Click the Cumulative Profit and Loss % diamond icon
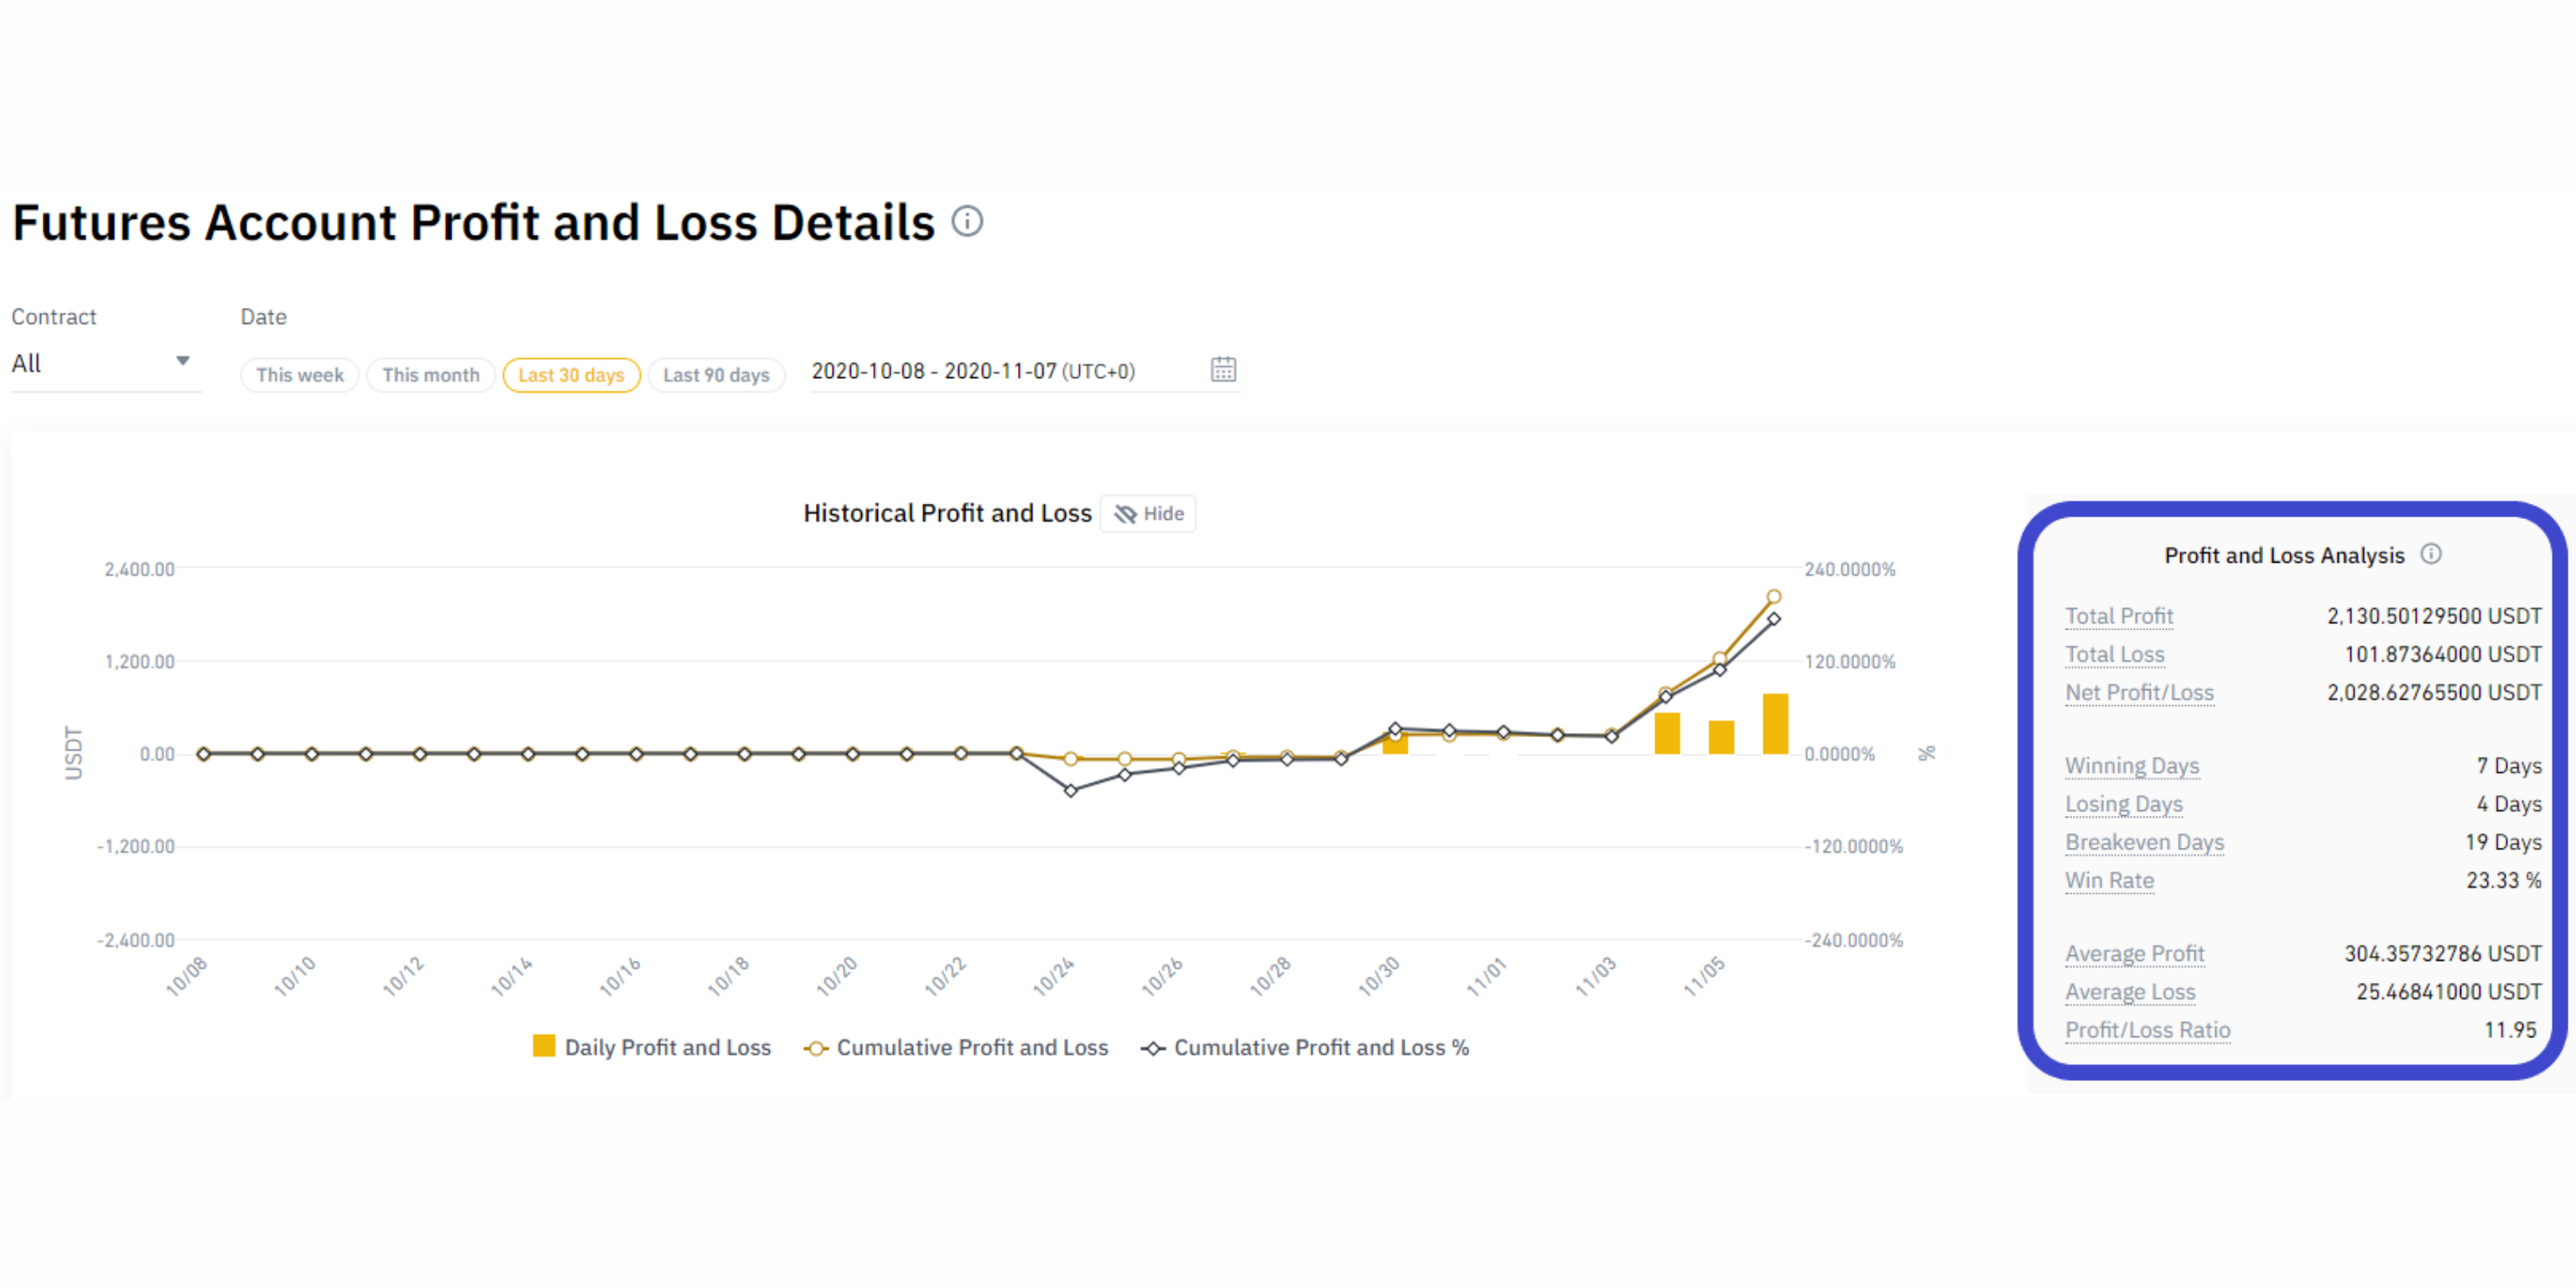The height and width of the screenshot is (1288, 2576). 1154,1048
